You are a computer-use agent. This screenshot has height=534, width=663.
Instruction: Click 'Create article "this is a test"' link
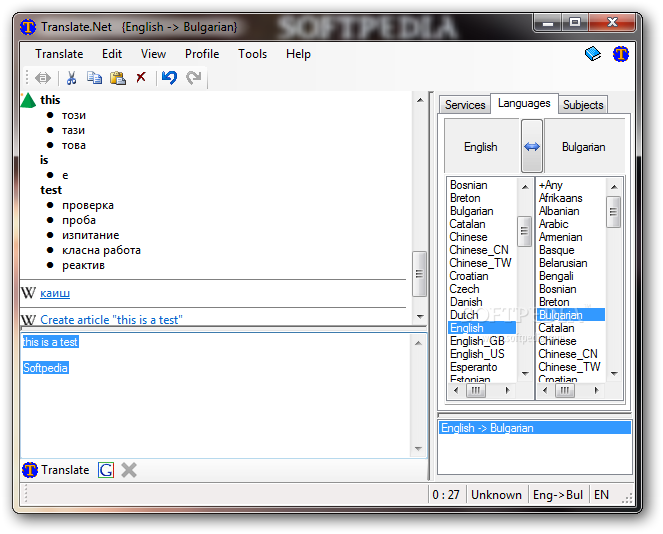click(x=111, y=320)
